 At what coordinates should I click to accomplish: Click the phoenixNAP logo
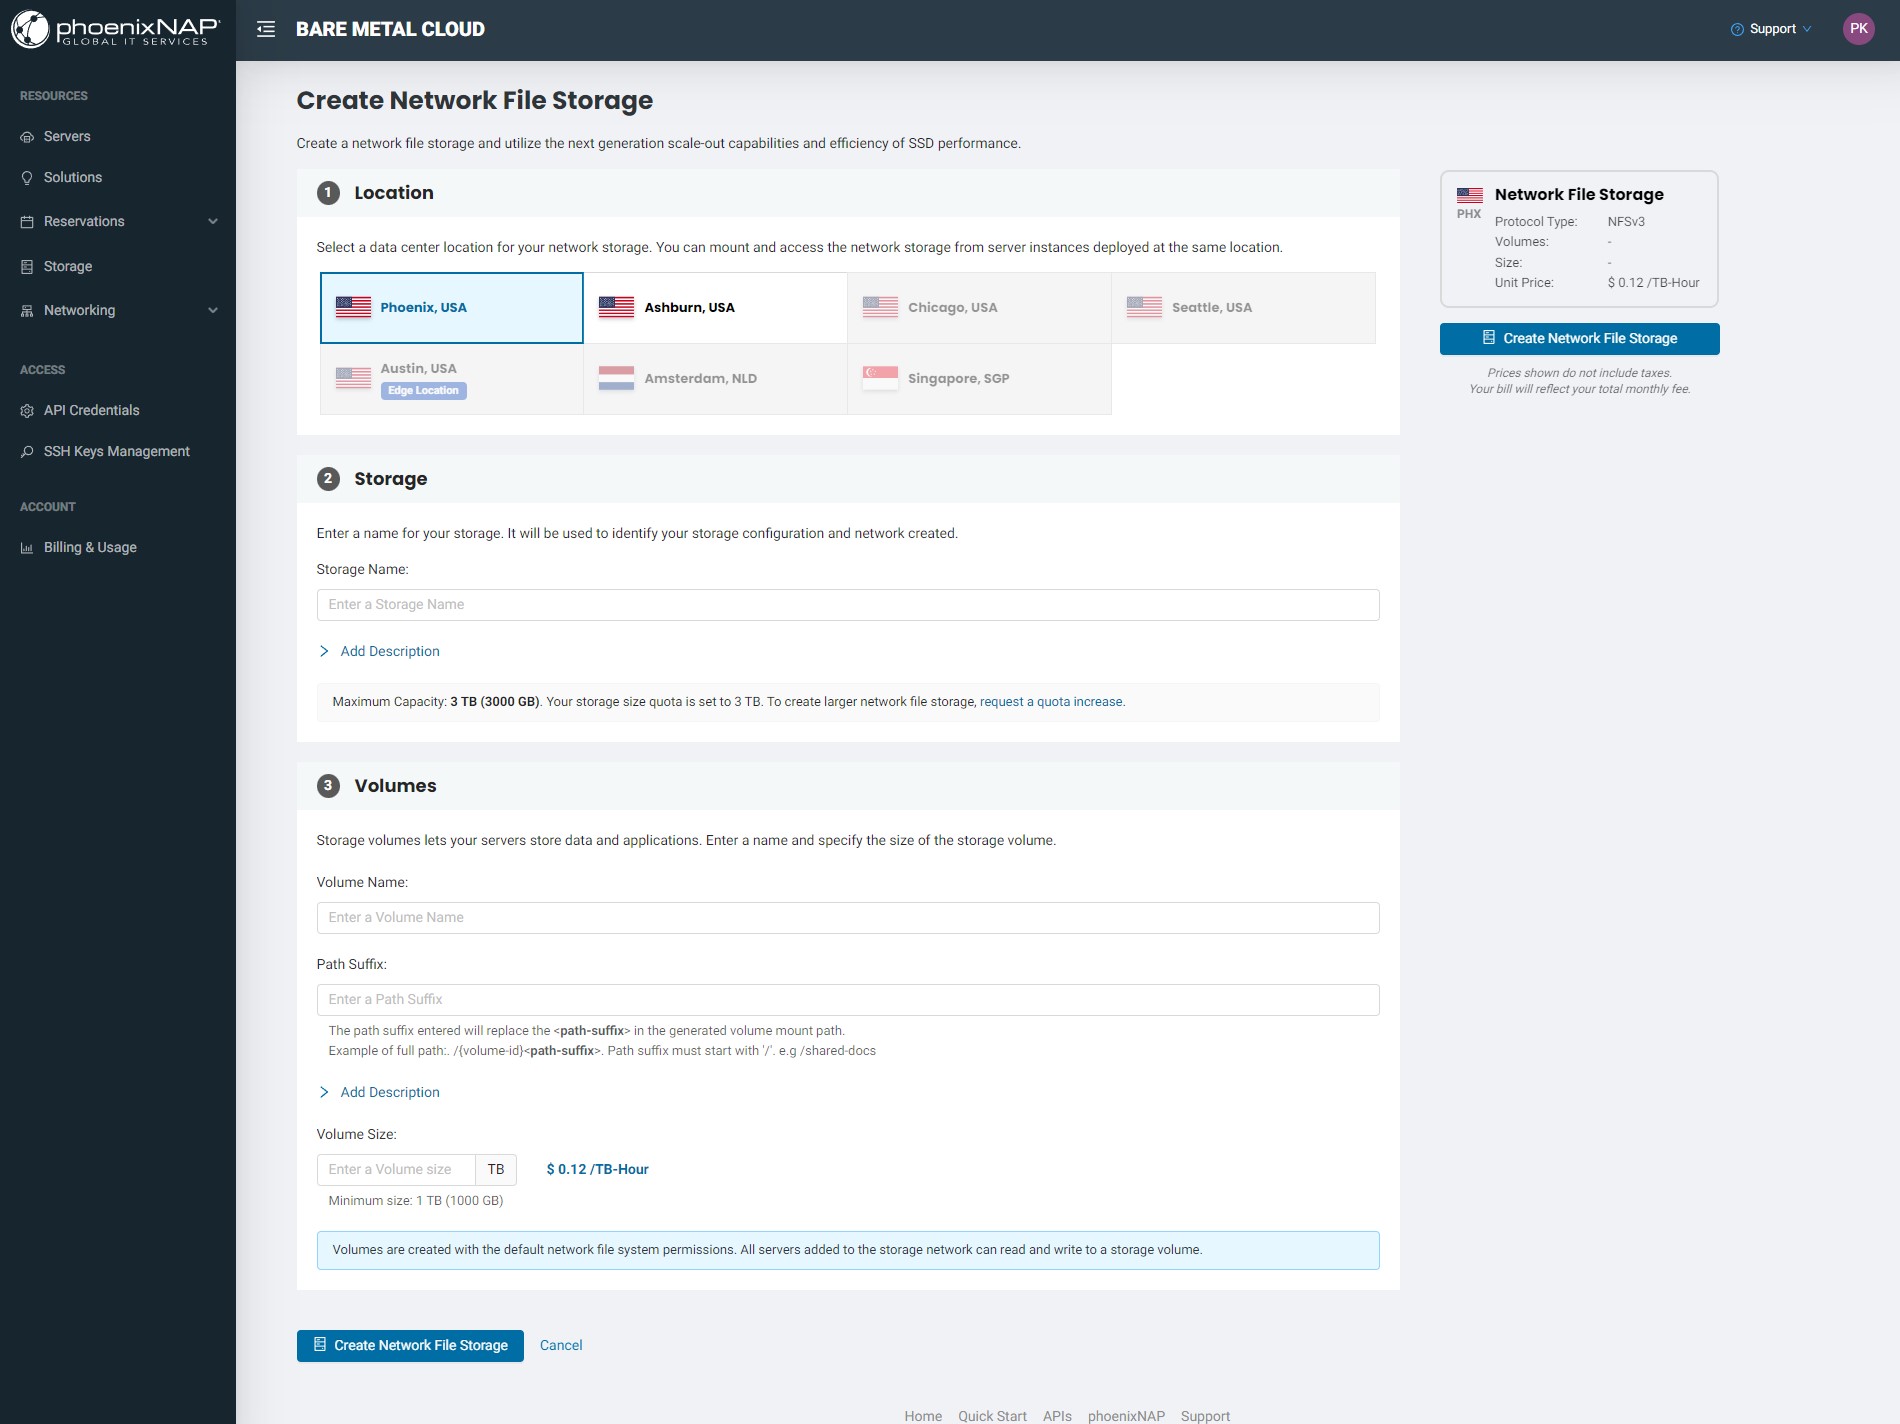116,29
